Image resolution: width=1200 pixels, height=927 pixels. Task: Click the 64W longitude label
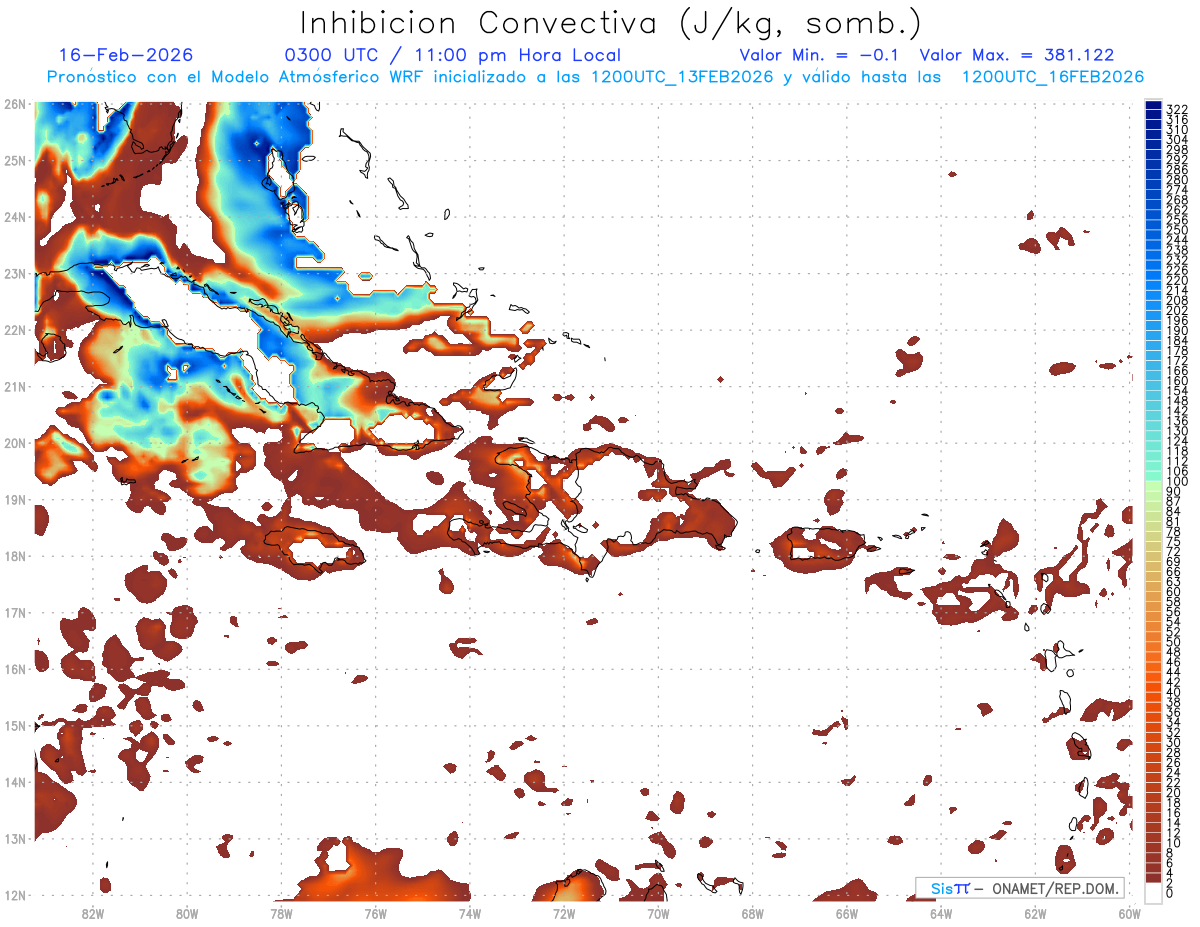[x=941, y=914]
